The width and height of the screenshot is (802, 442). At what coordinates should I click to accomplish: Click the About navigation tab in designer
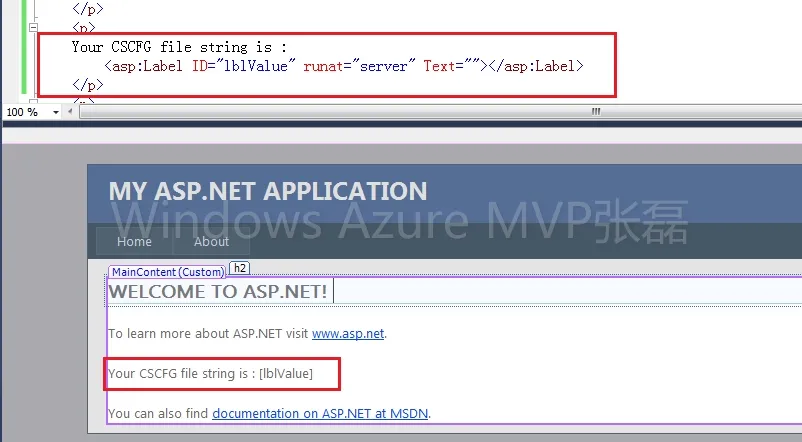(x=211, y=241)
